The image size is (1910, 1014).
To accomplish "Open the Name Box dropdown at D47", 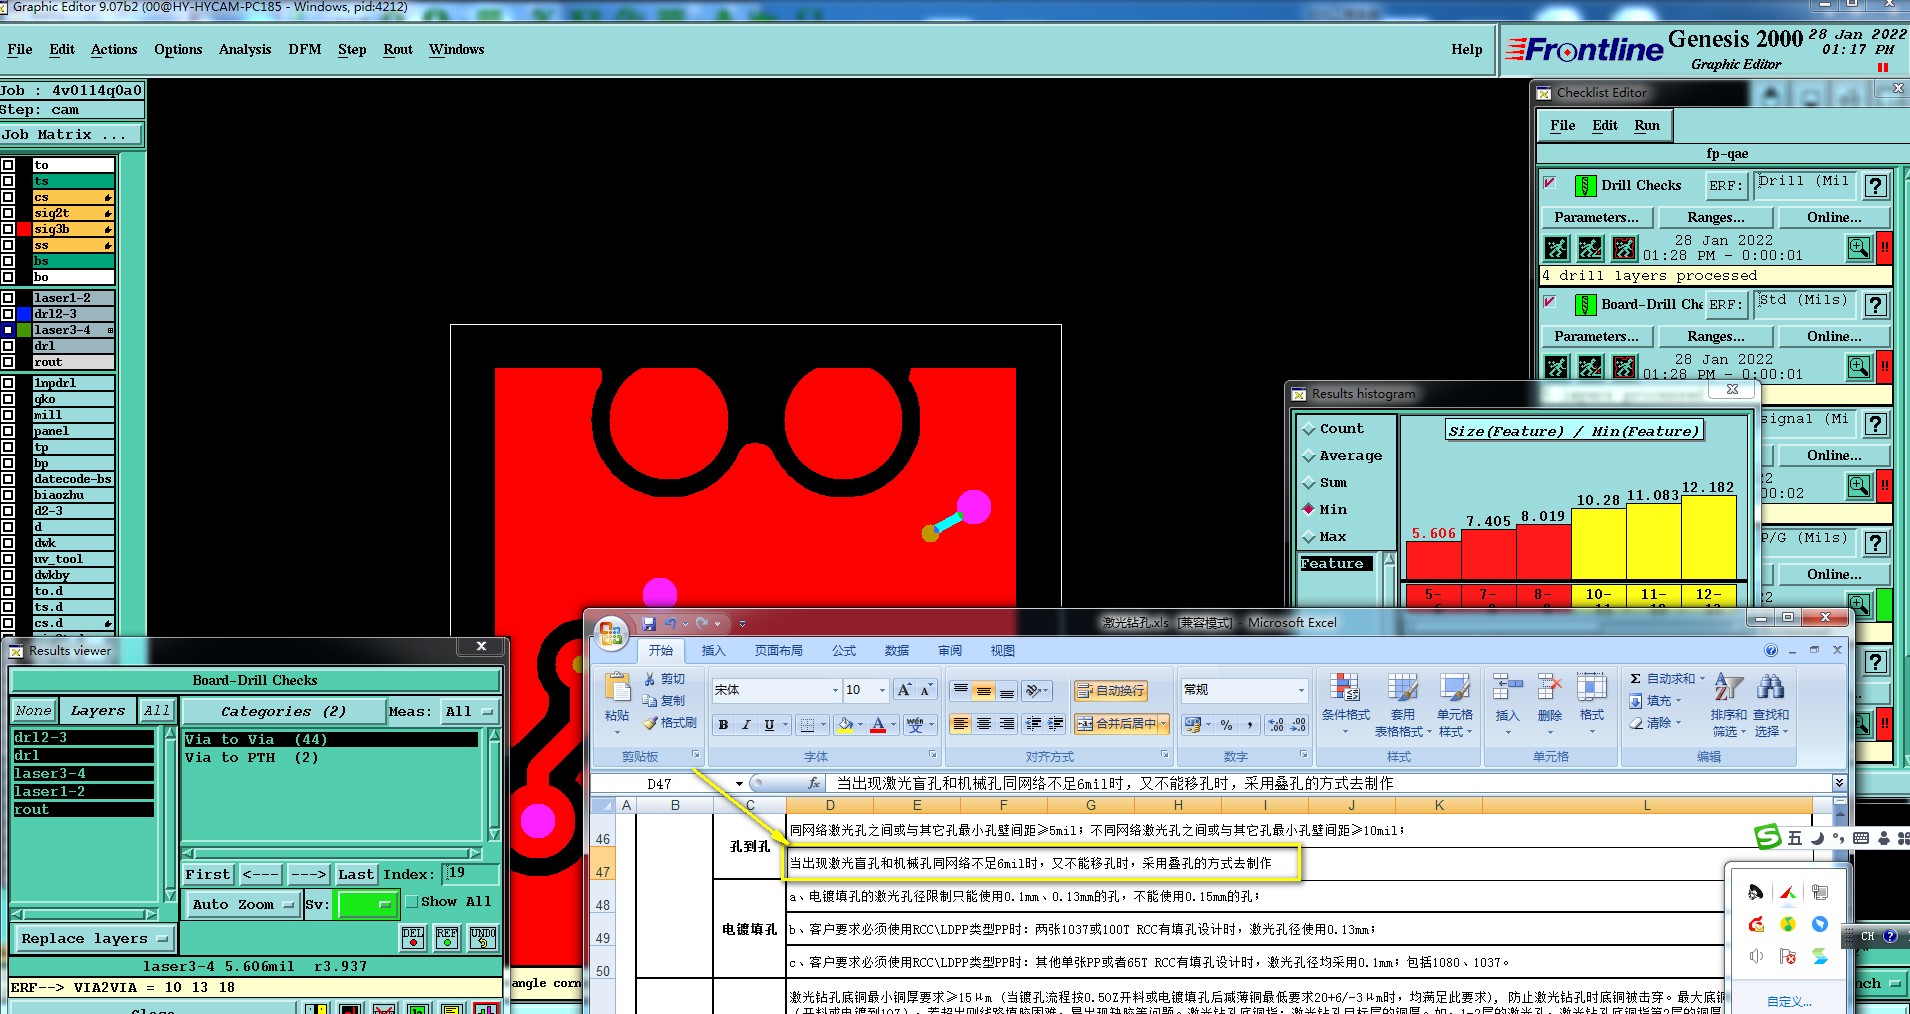I will [x=739, y=784].
